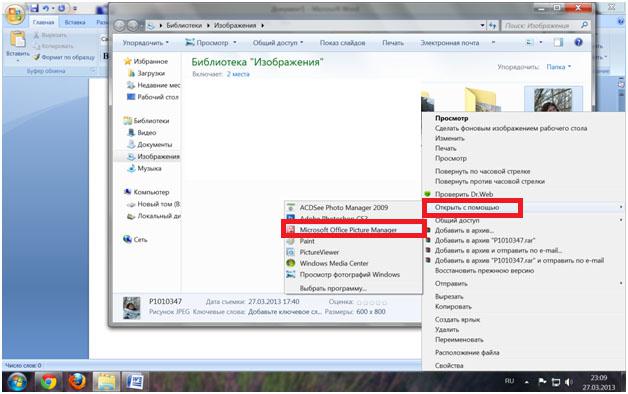Open the Общий доступ dropdown in Explorer toolbar

[x=278, y=42]
